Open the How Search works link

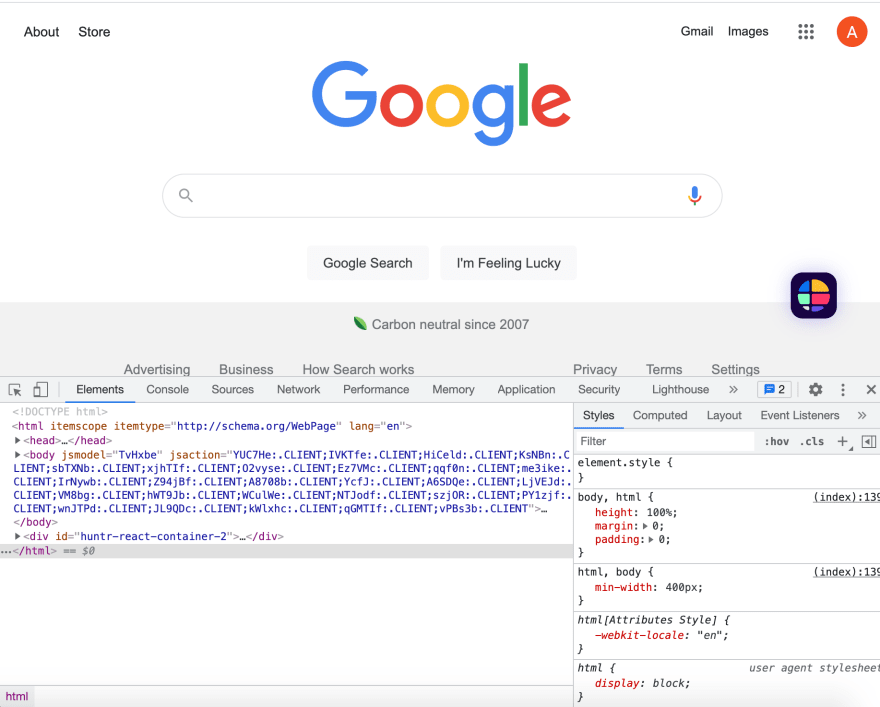coord(358,369)
